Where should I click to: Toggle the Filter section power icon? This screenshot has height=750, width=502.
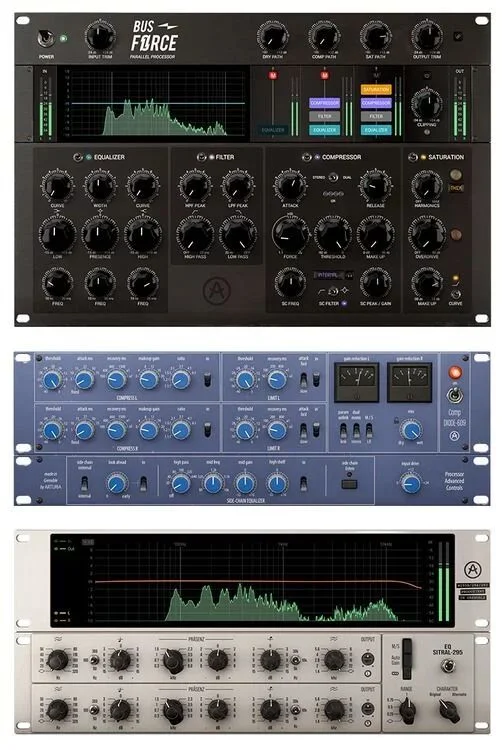(201, 157)
